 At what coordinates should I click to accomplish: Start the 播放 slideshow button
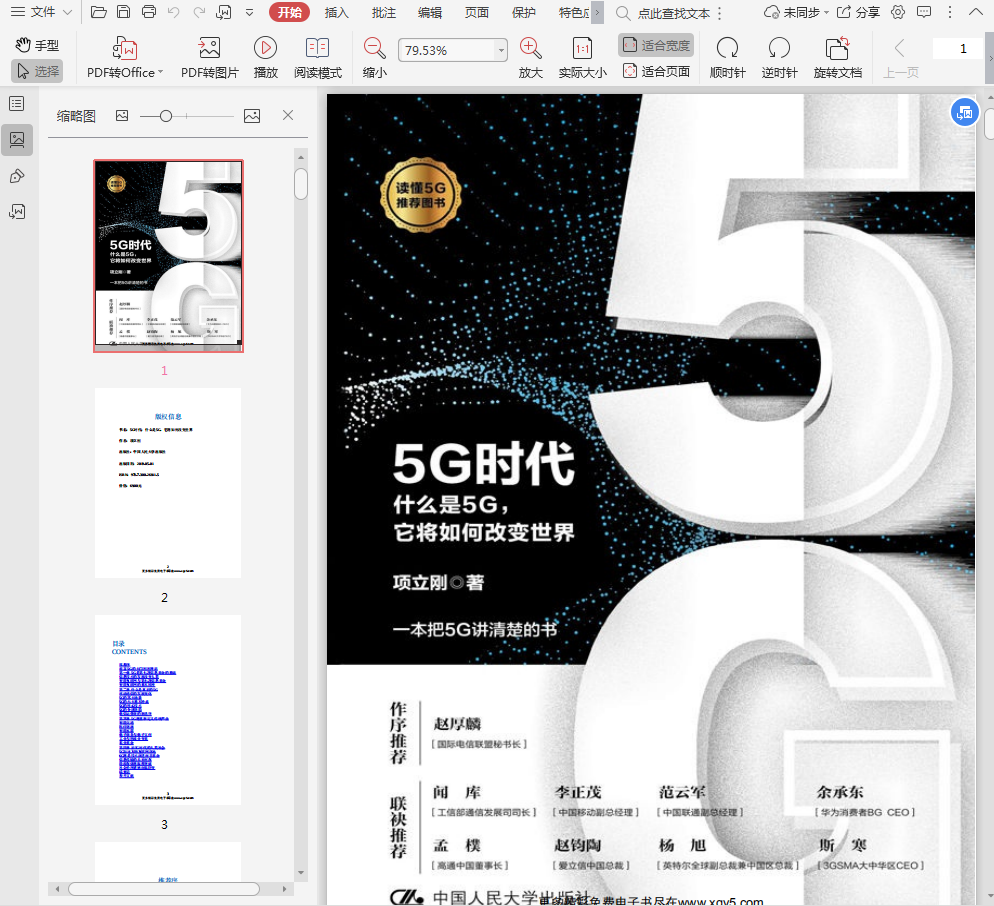pos(265,48)
